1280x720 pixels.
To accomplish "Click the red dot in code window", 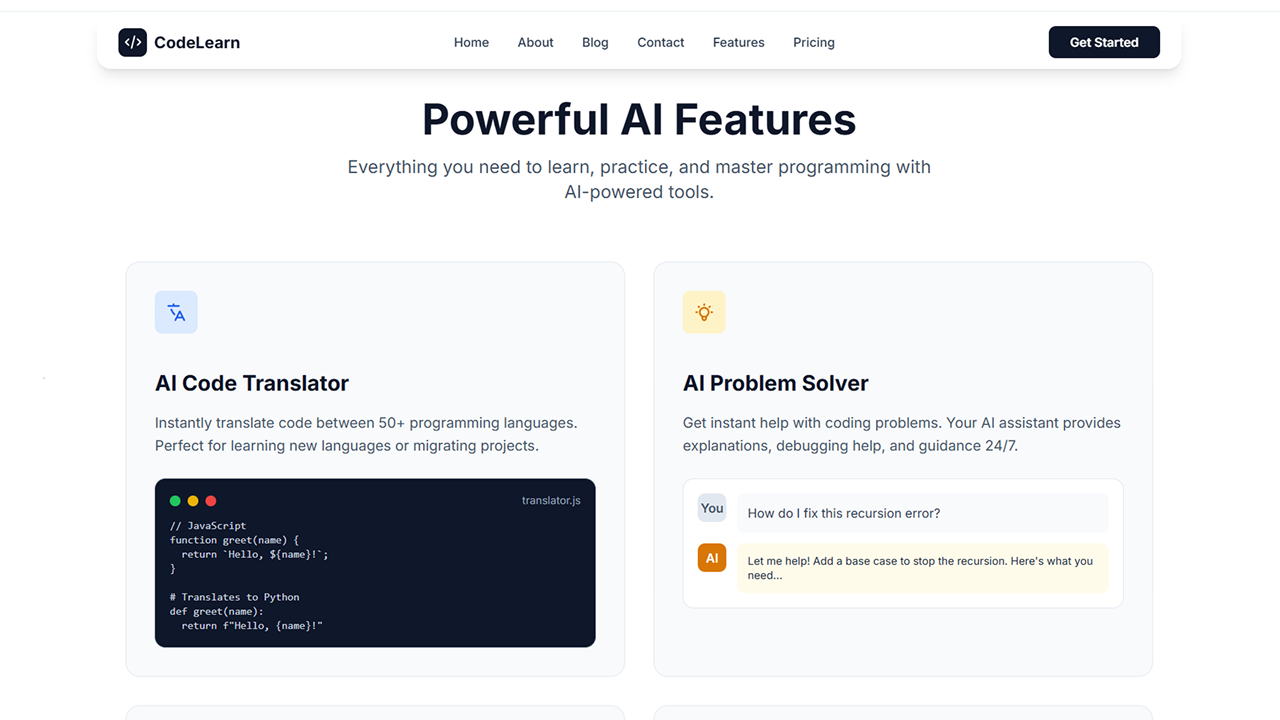I will 211,501.
